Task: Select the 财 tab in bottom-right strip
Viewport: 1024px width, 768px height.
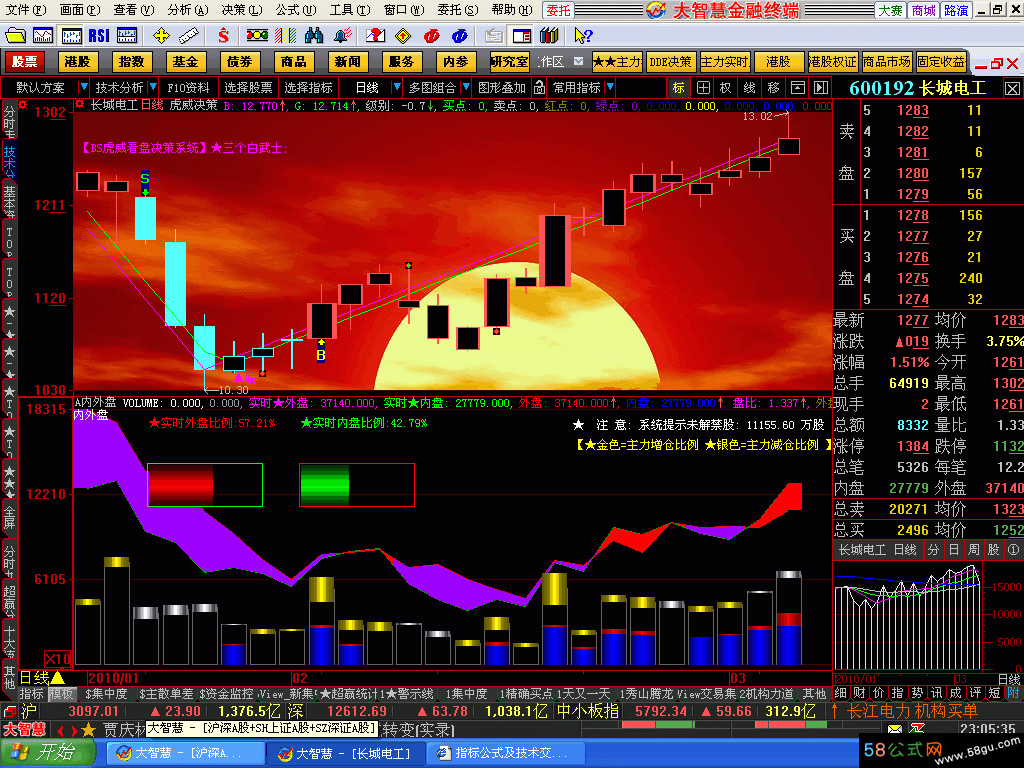Action: (859, 694)
